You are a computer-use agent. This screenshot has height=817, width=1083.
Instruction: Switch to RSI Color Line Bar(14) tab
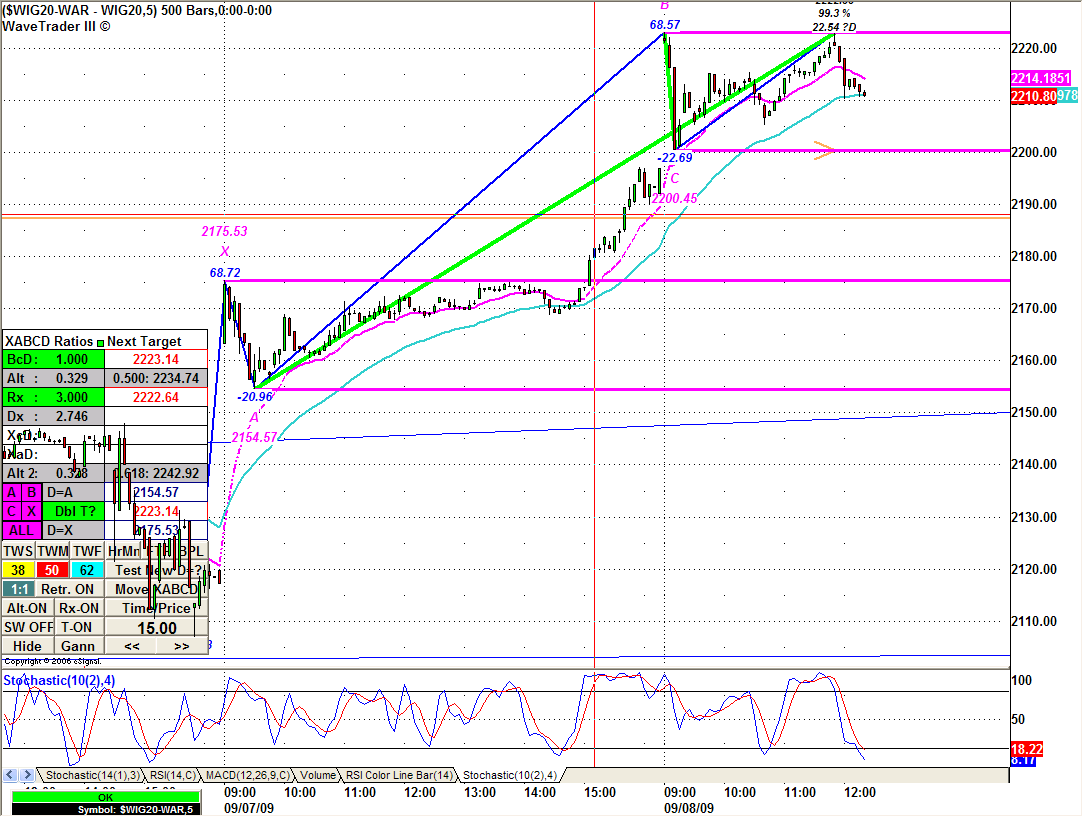click(x=399, y=776)
